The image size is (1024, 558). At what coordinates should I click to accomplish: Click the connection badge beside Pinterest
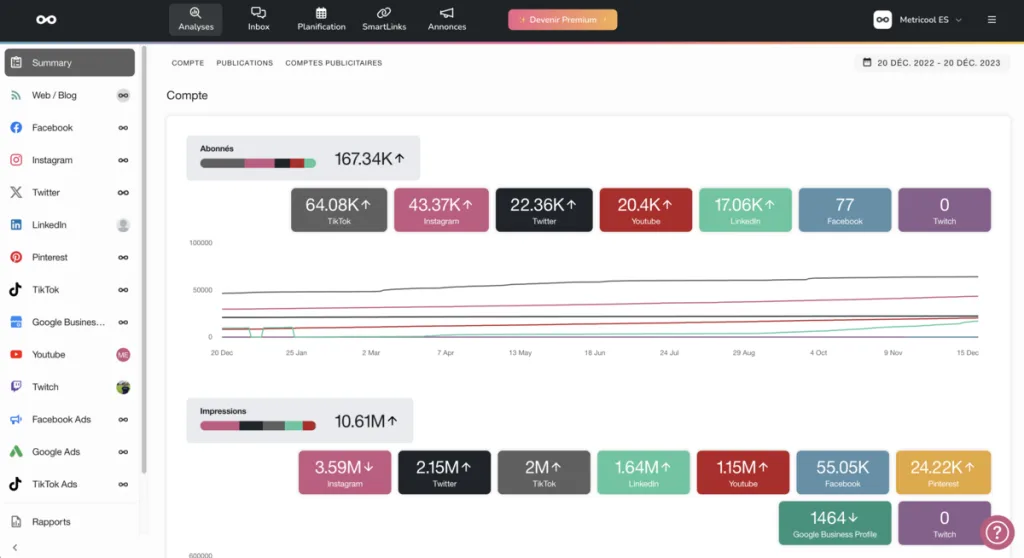(123, 257)
